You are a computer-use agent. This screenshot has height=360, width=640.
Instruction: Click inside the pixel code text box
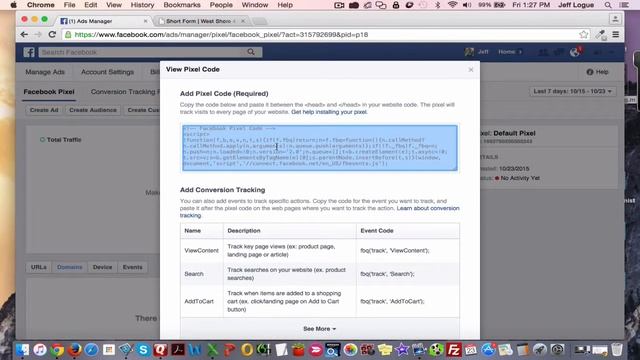(320, 148)
